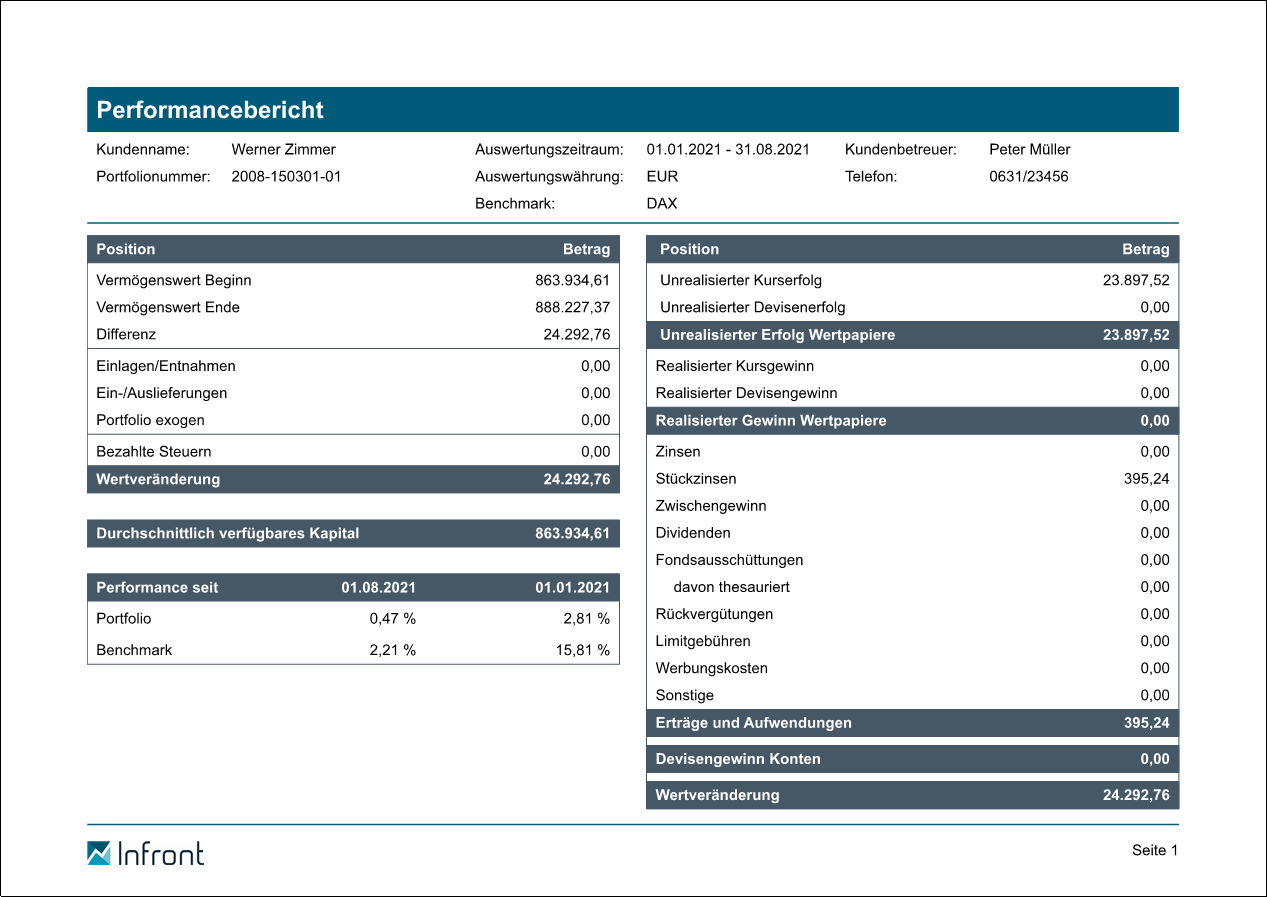Click the Bezahlte Steuern row
The image size is (1267, 897).
[x=353, y=452]
